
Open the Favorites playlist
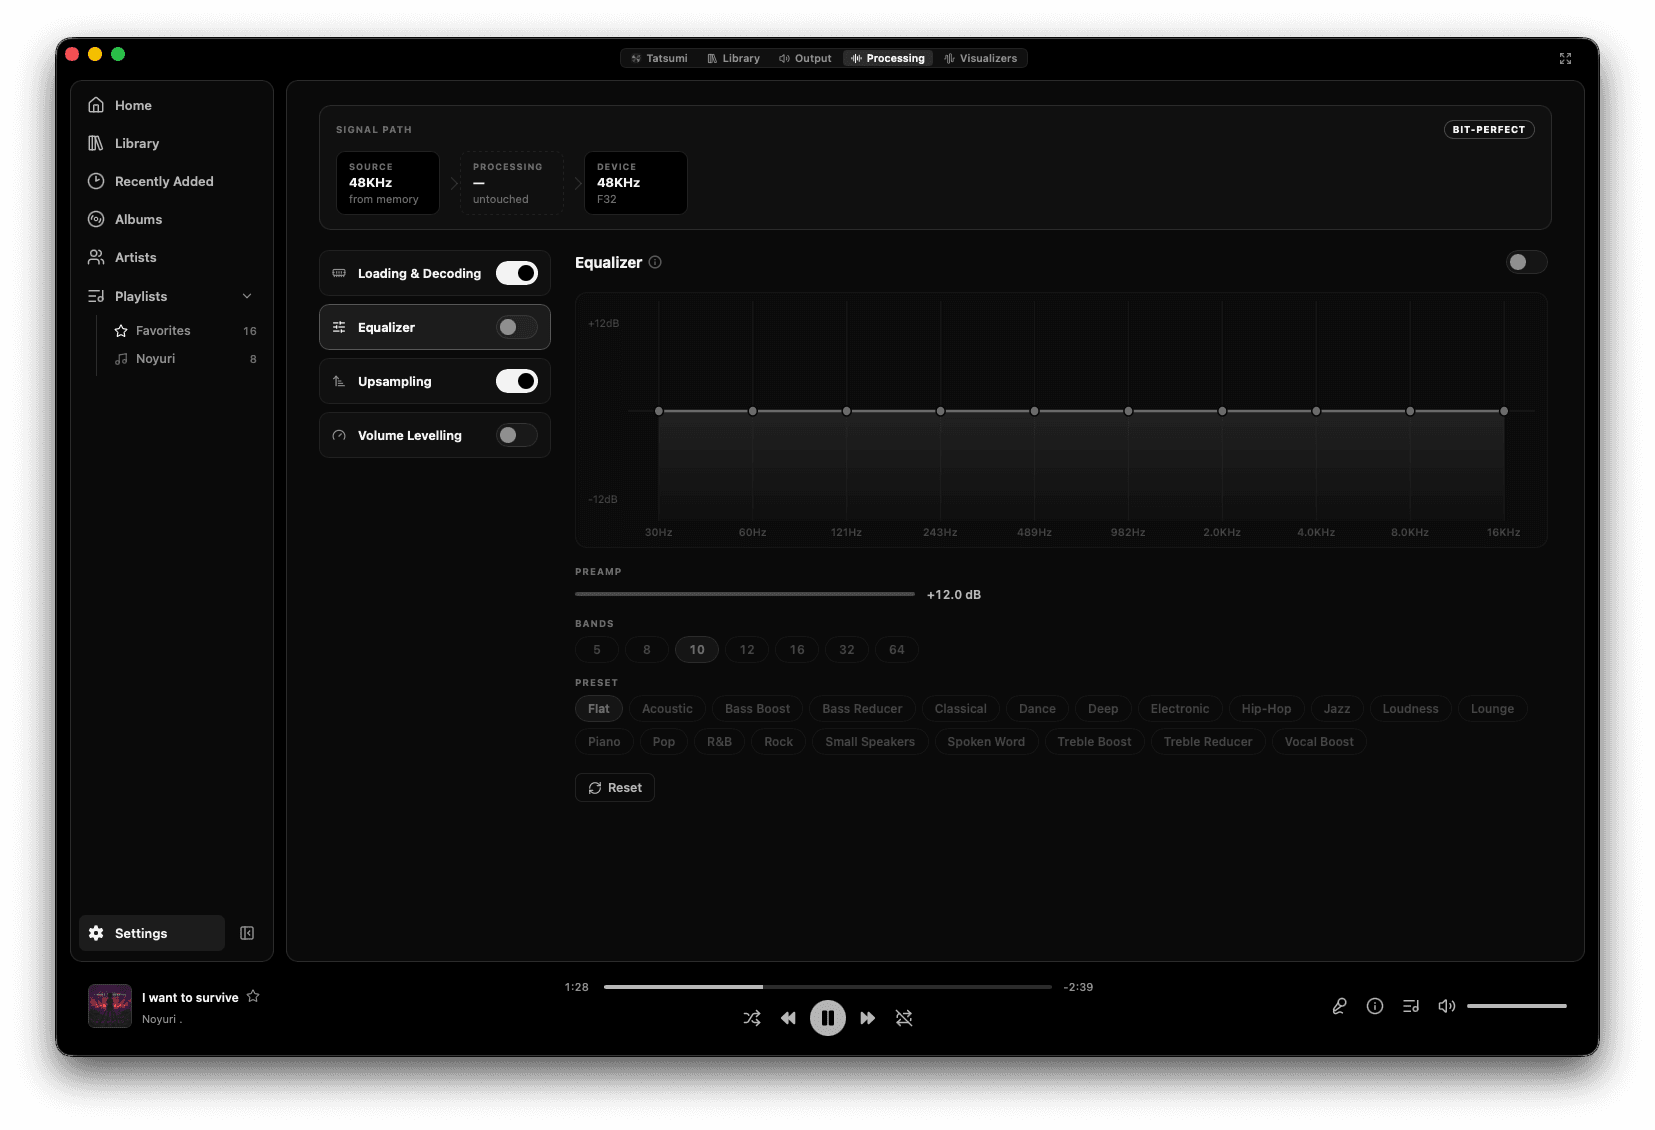point(185,330)
